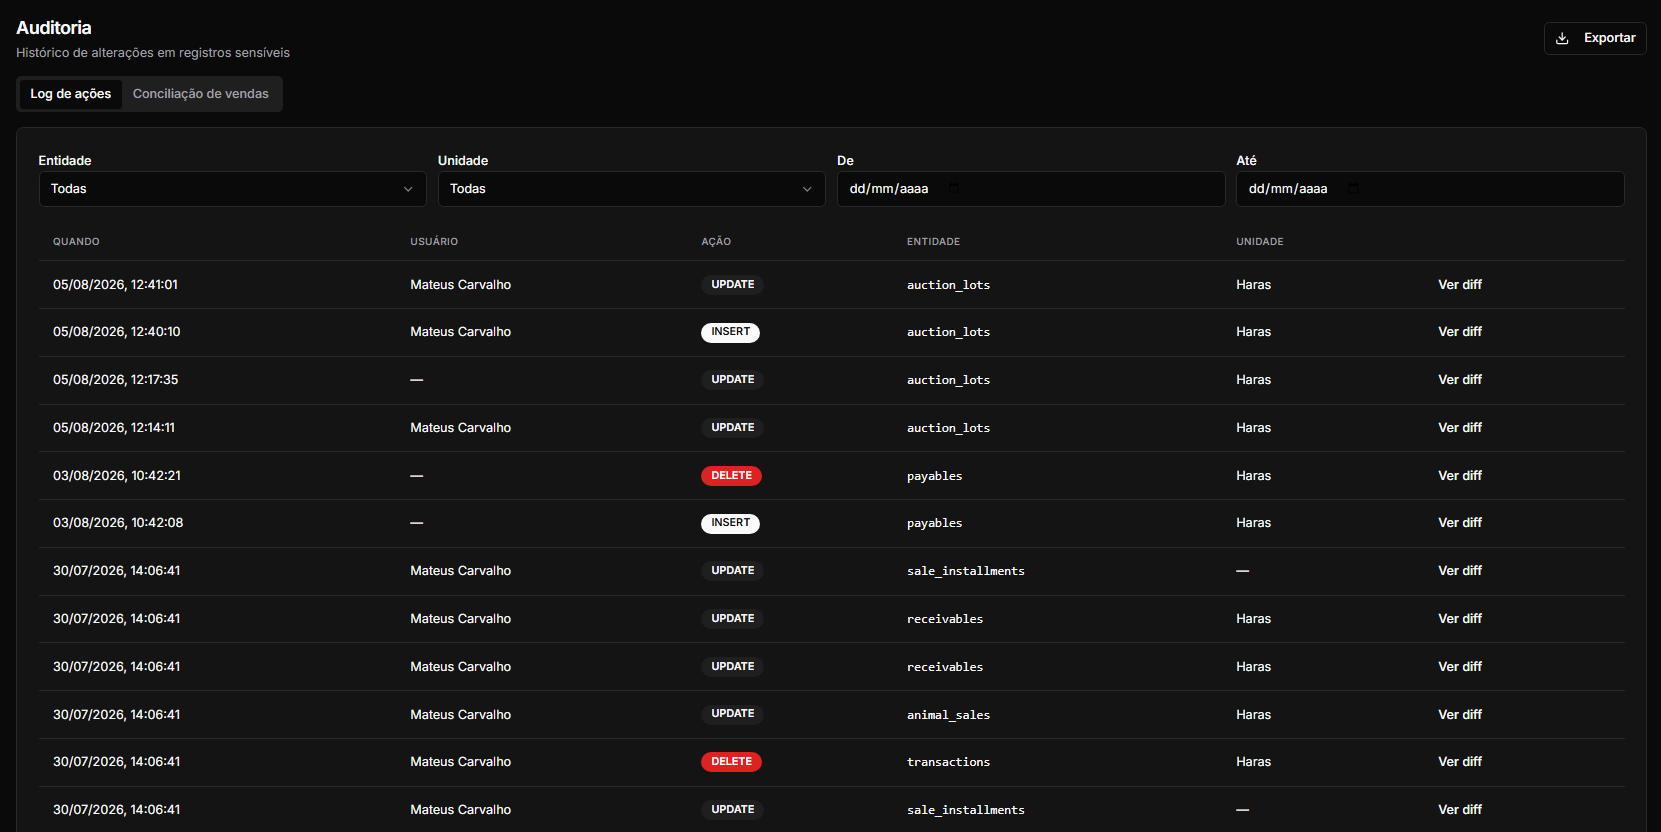The height and width of the screenshot is (832, 1661).
Task: Open Conciliação de vendas tab
Action: point(201,94)
